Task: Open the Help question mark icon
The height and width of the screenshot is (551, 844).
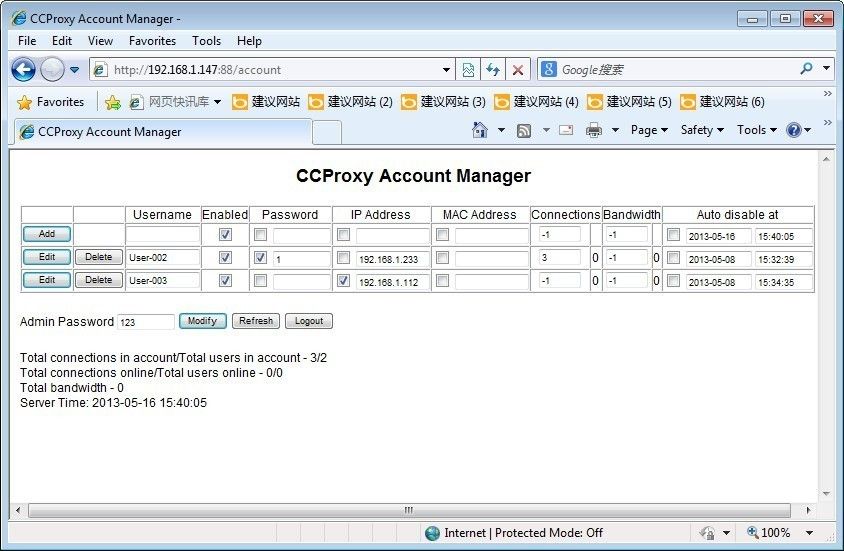Action: (793, 130)
